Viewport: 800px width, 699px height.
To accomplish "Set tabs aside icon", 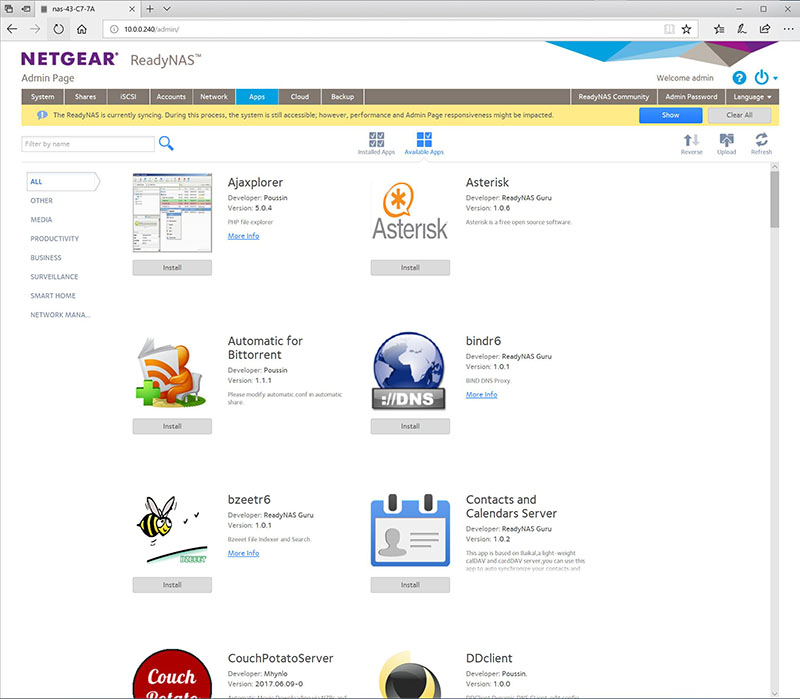I will (26, 9).
